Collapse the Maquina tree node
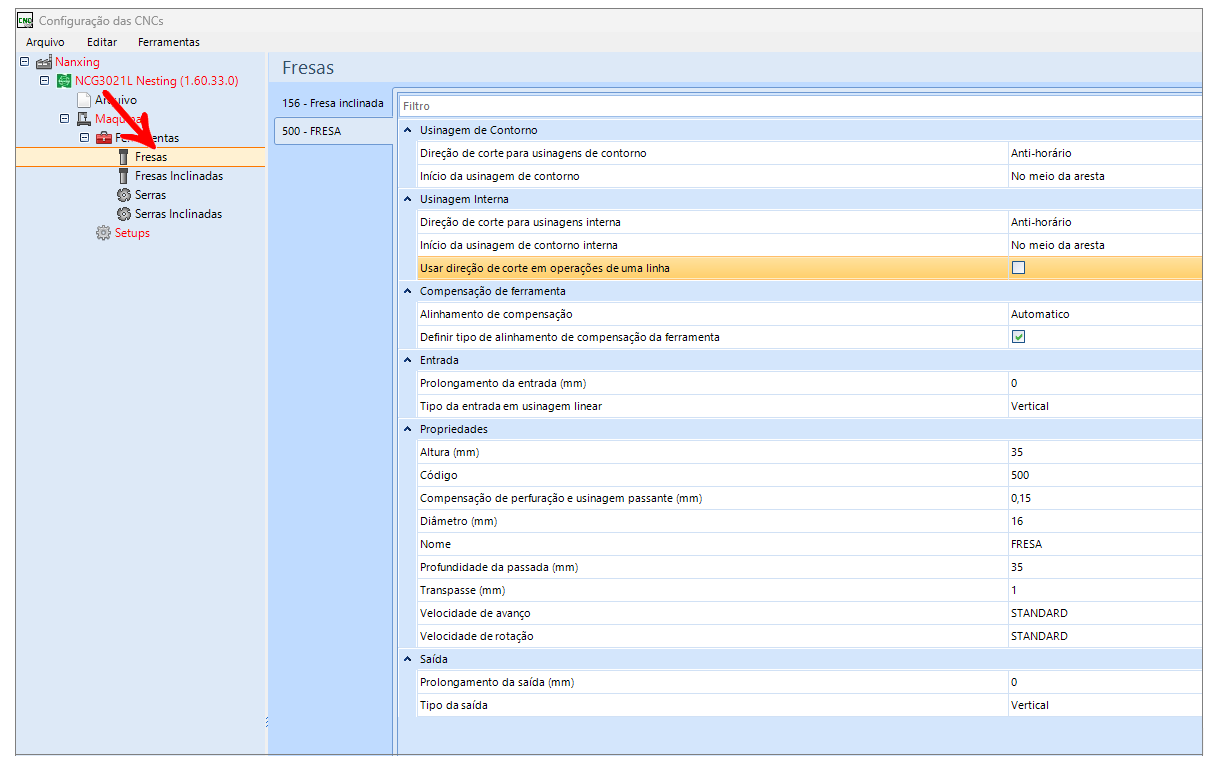The width and height of the screenshot is (1230, 781). click(x=65, y=119)
